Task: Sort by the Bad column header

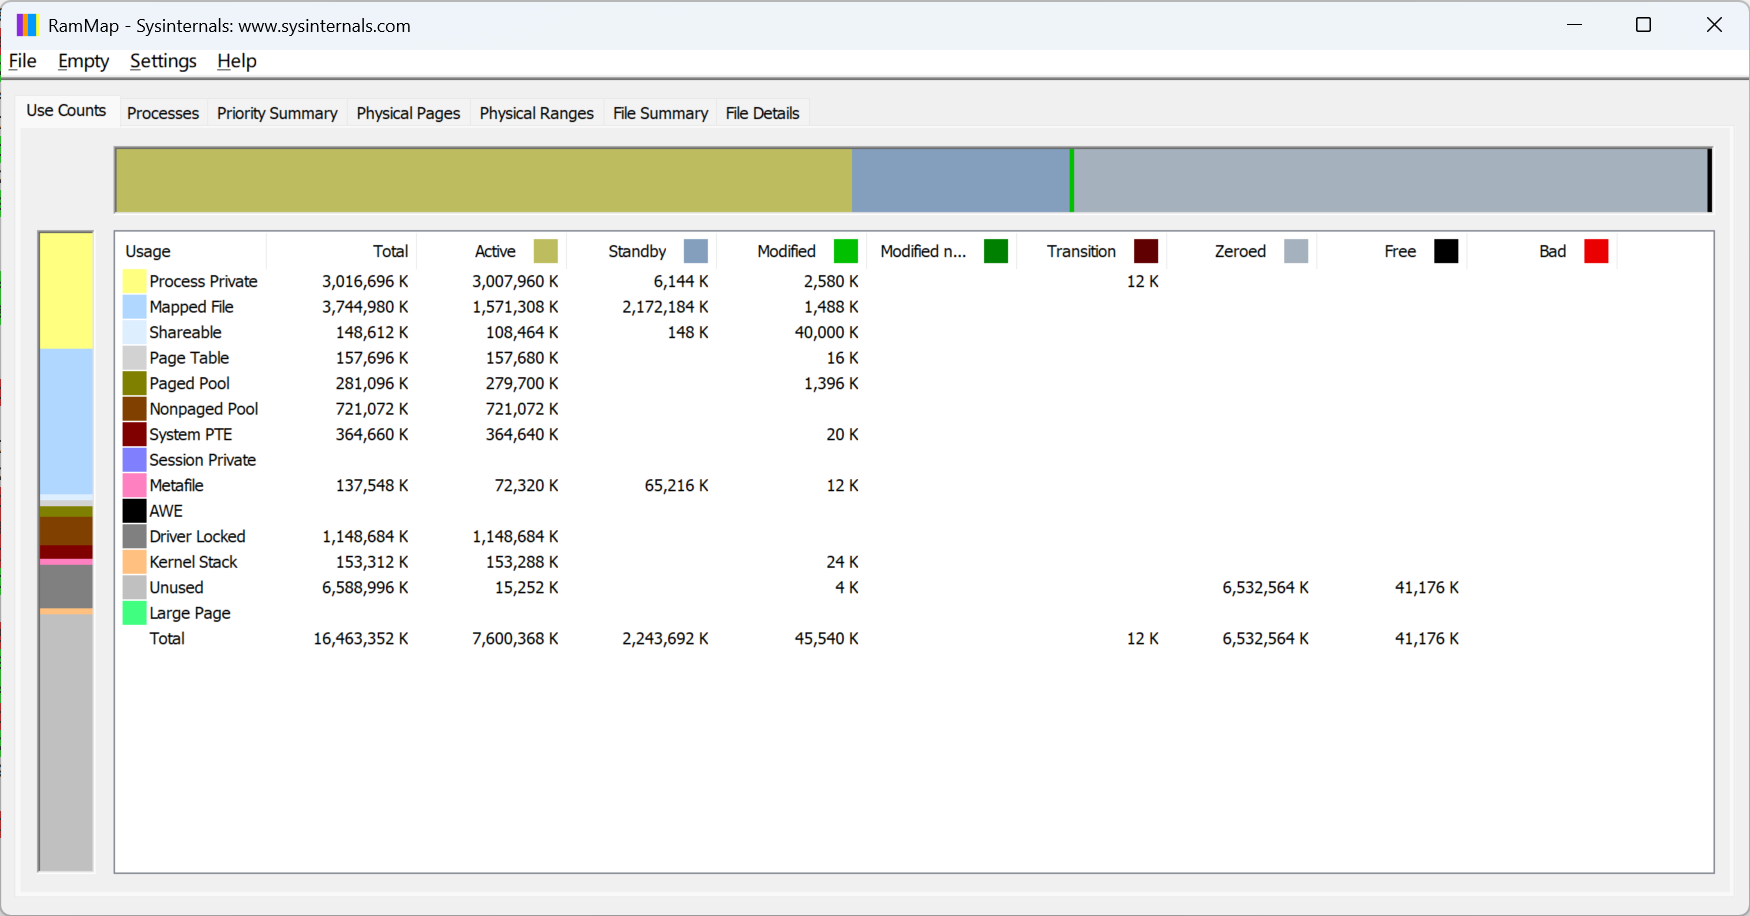Action: (x=1542, y=251)
